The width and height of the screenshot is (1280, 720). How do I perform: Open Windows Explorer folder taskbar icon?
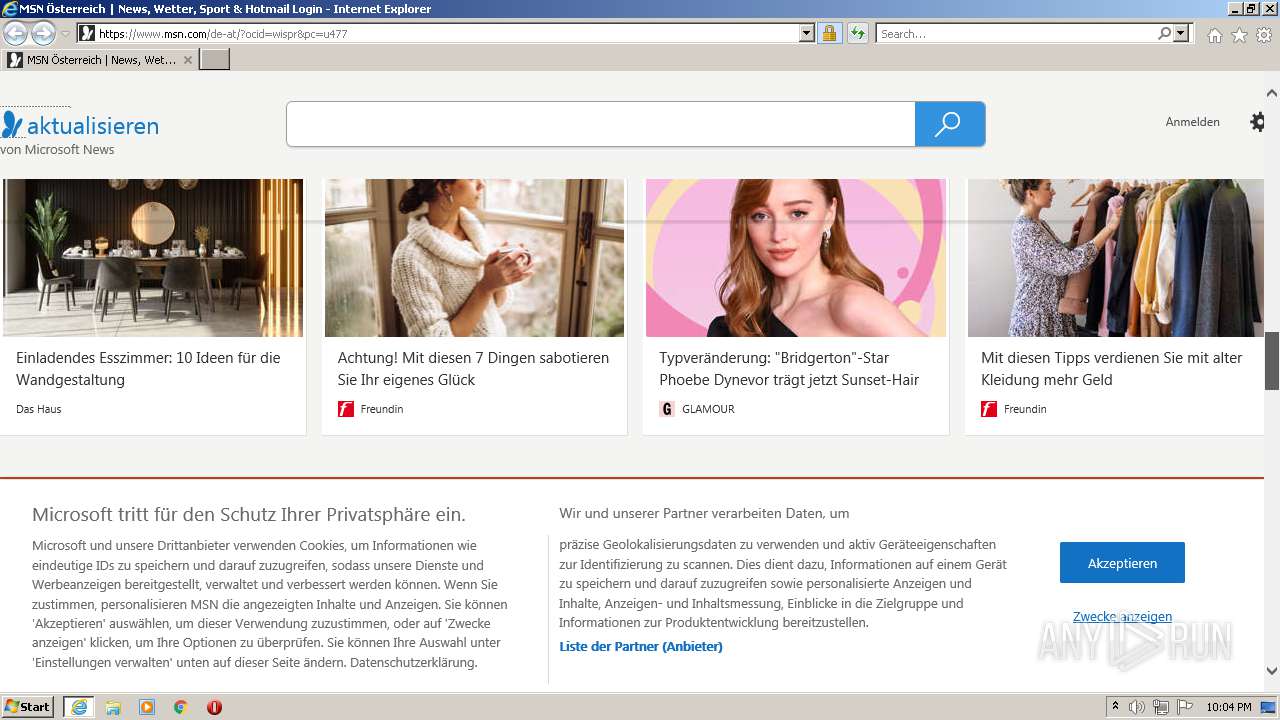(113, 707)
